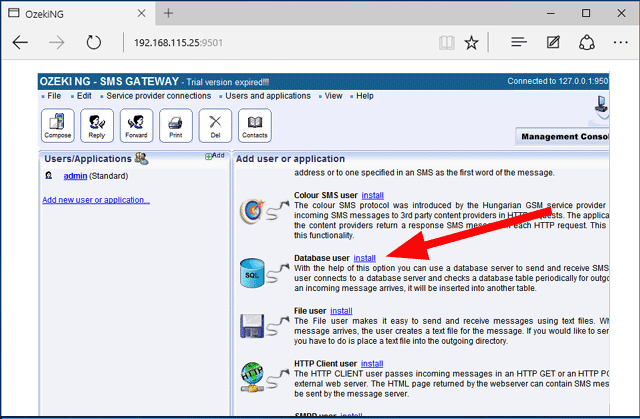The height and width of the screenshot is (419, 640).
Task: Install the HTTP Client user
Action: [372, 364]
